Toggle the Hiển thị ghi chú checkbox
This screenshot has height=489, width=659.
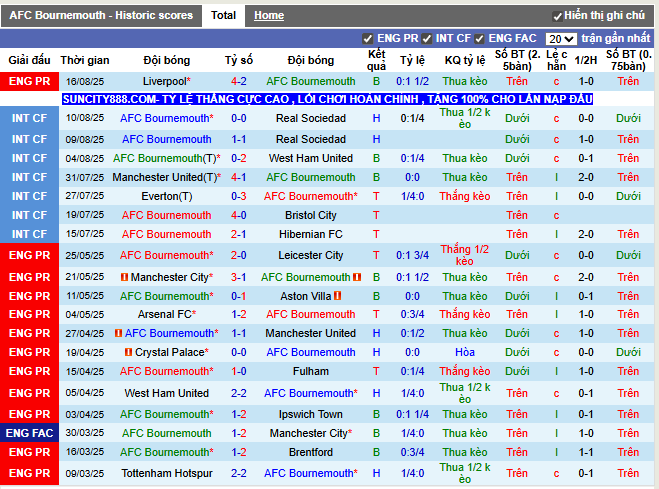pos(557,16)
